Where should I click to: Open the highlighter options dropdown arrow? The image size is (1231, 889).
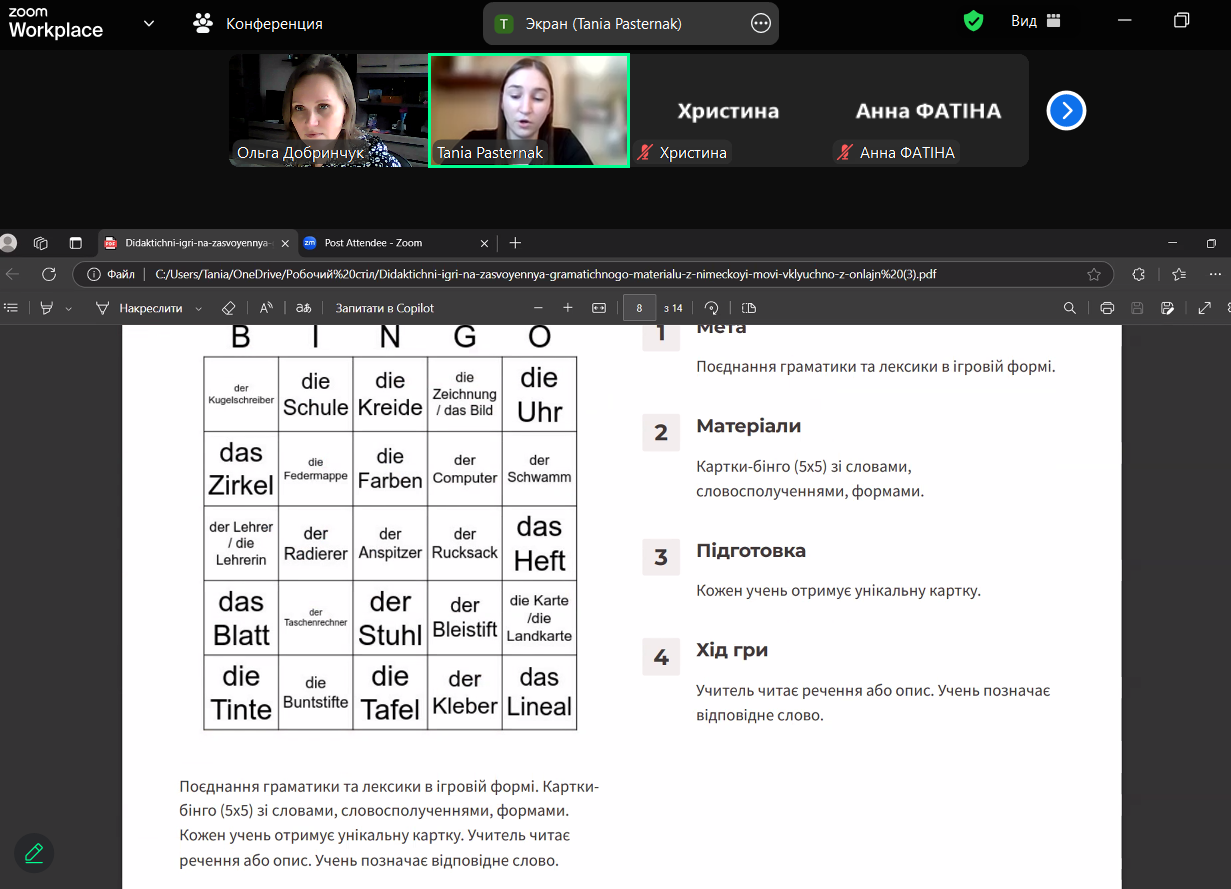[69, 309]
